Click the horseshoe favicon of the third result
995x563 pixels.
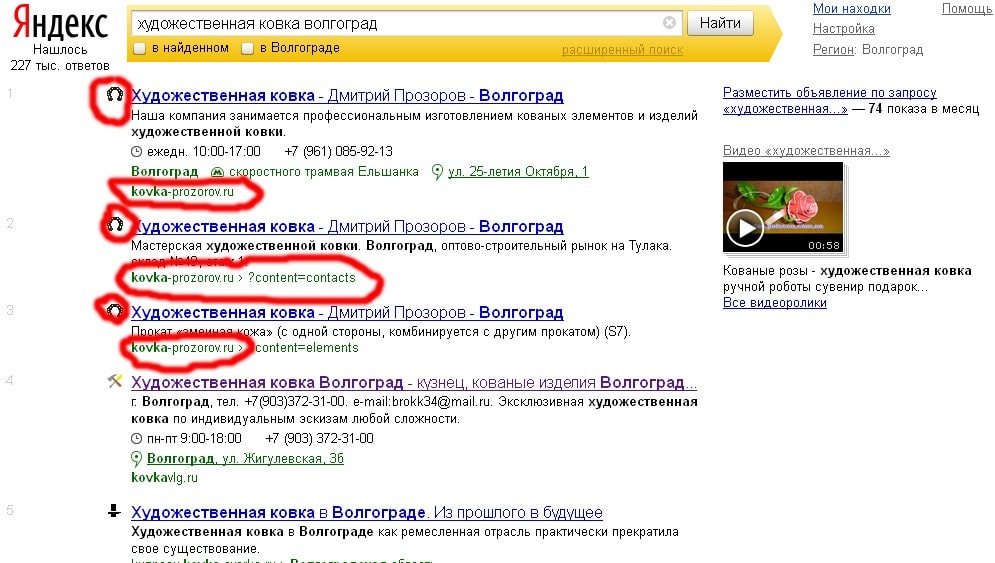point(114,310)
